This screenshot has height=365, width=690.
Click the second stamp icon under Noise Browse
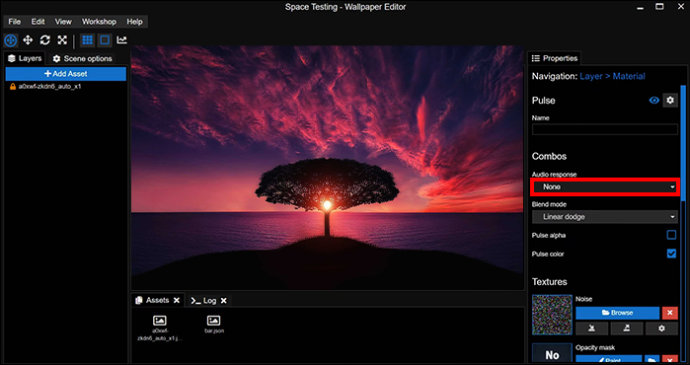(627, 328)
